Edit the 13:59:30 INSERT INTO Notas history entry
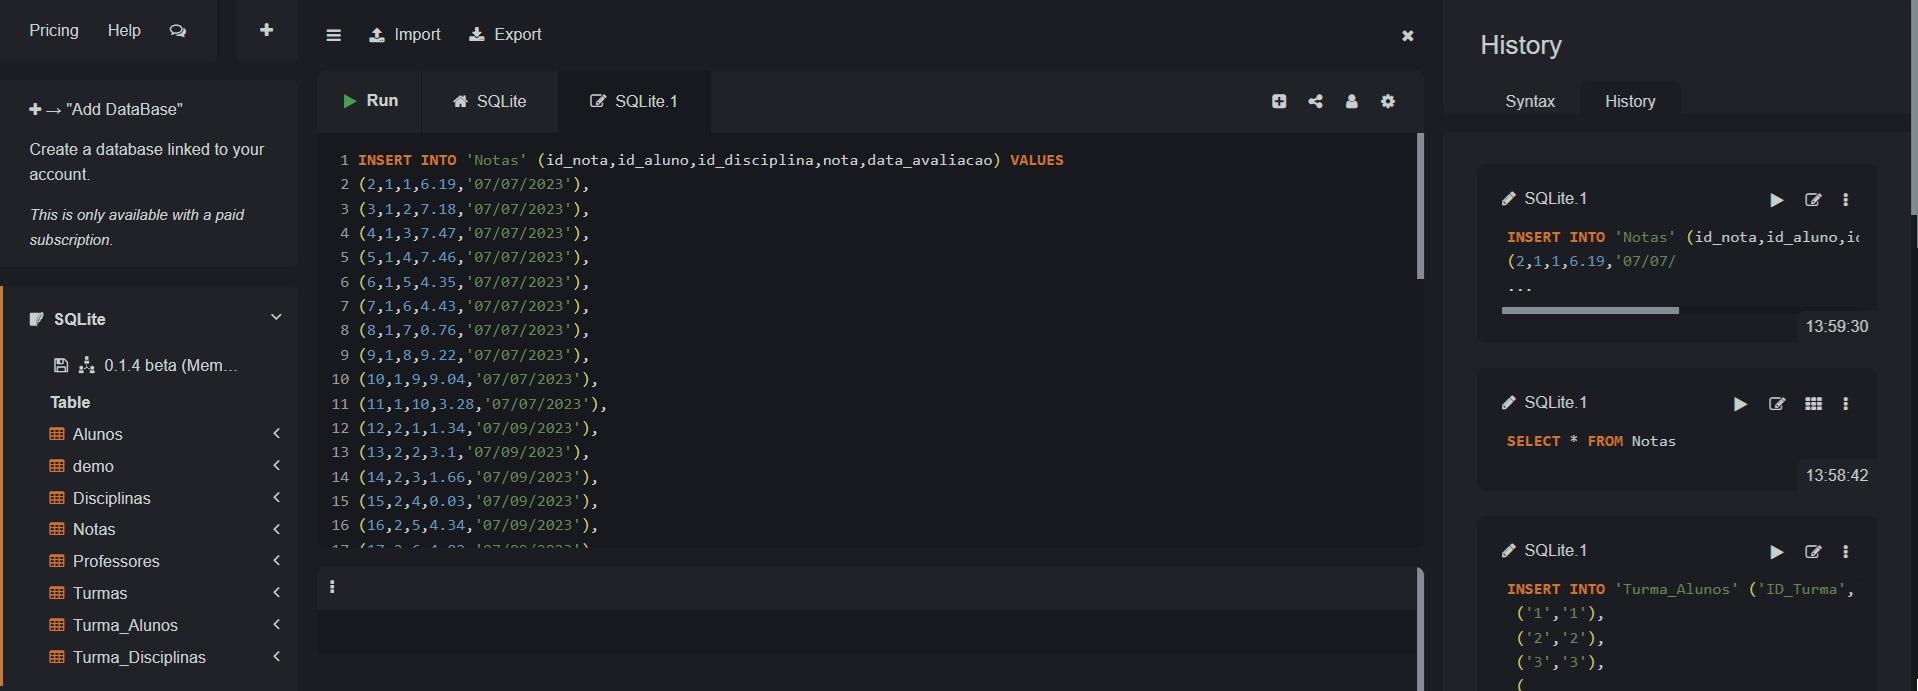 (x=1812, y=200)
